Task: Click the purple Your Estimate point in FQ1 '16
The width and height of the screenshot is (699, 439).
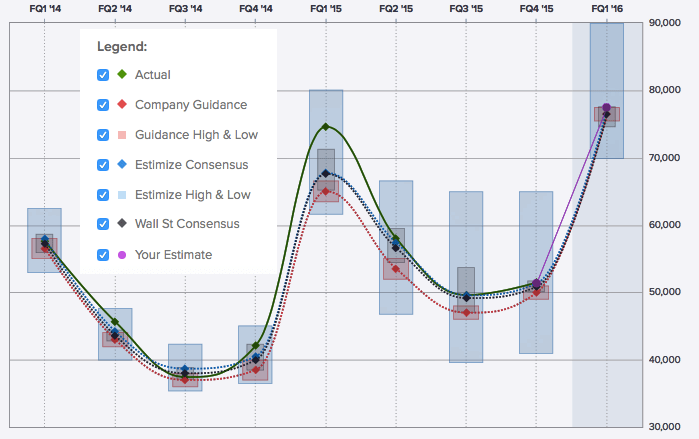Action: pyautogui.click(x=607, y=107)
